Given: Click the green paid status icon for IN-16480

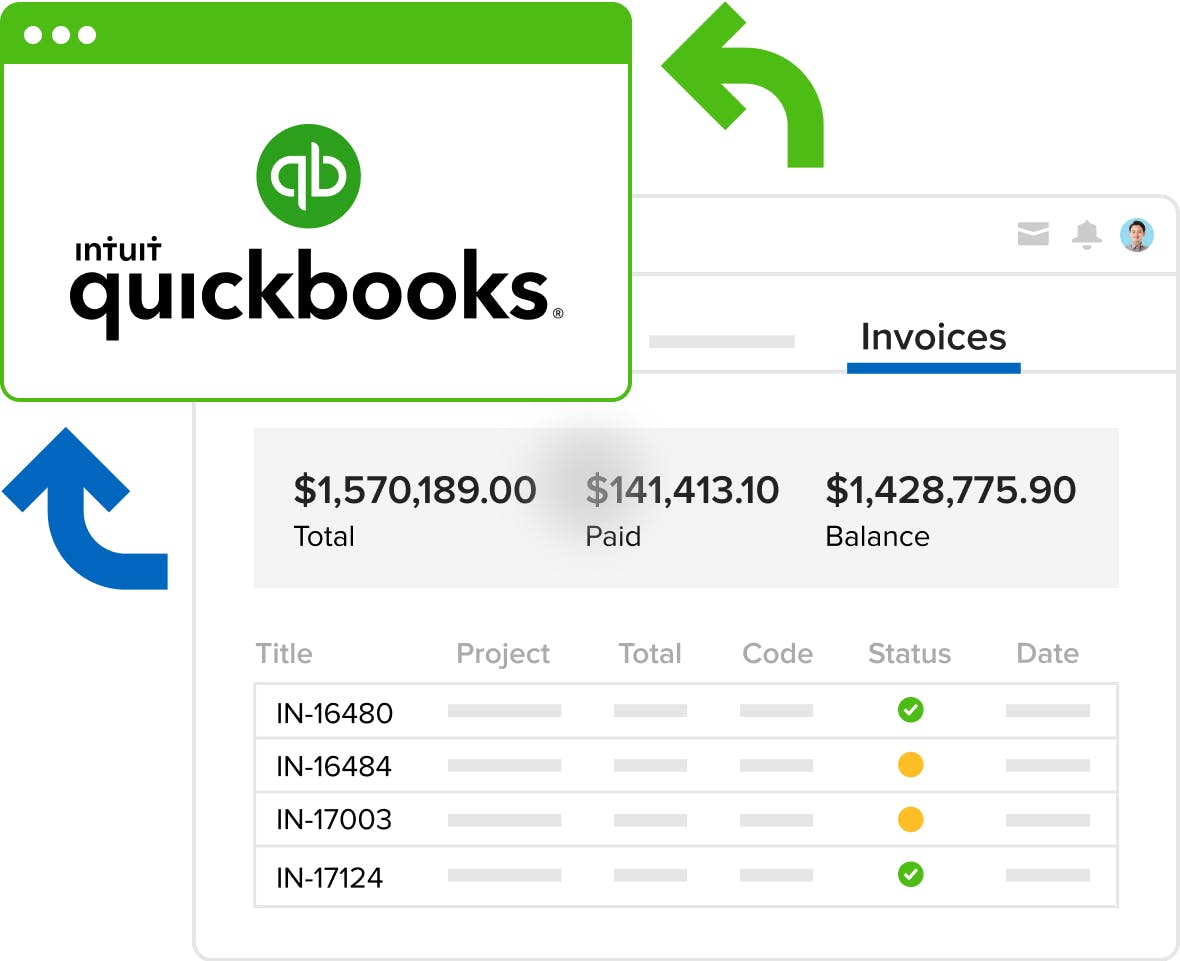Looking at the screenshot, I should [x=911, y=710].
